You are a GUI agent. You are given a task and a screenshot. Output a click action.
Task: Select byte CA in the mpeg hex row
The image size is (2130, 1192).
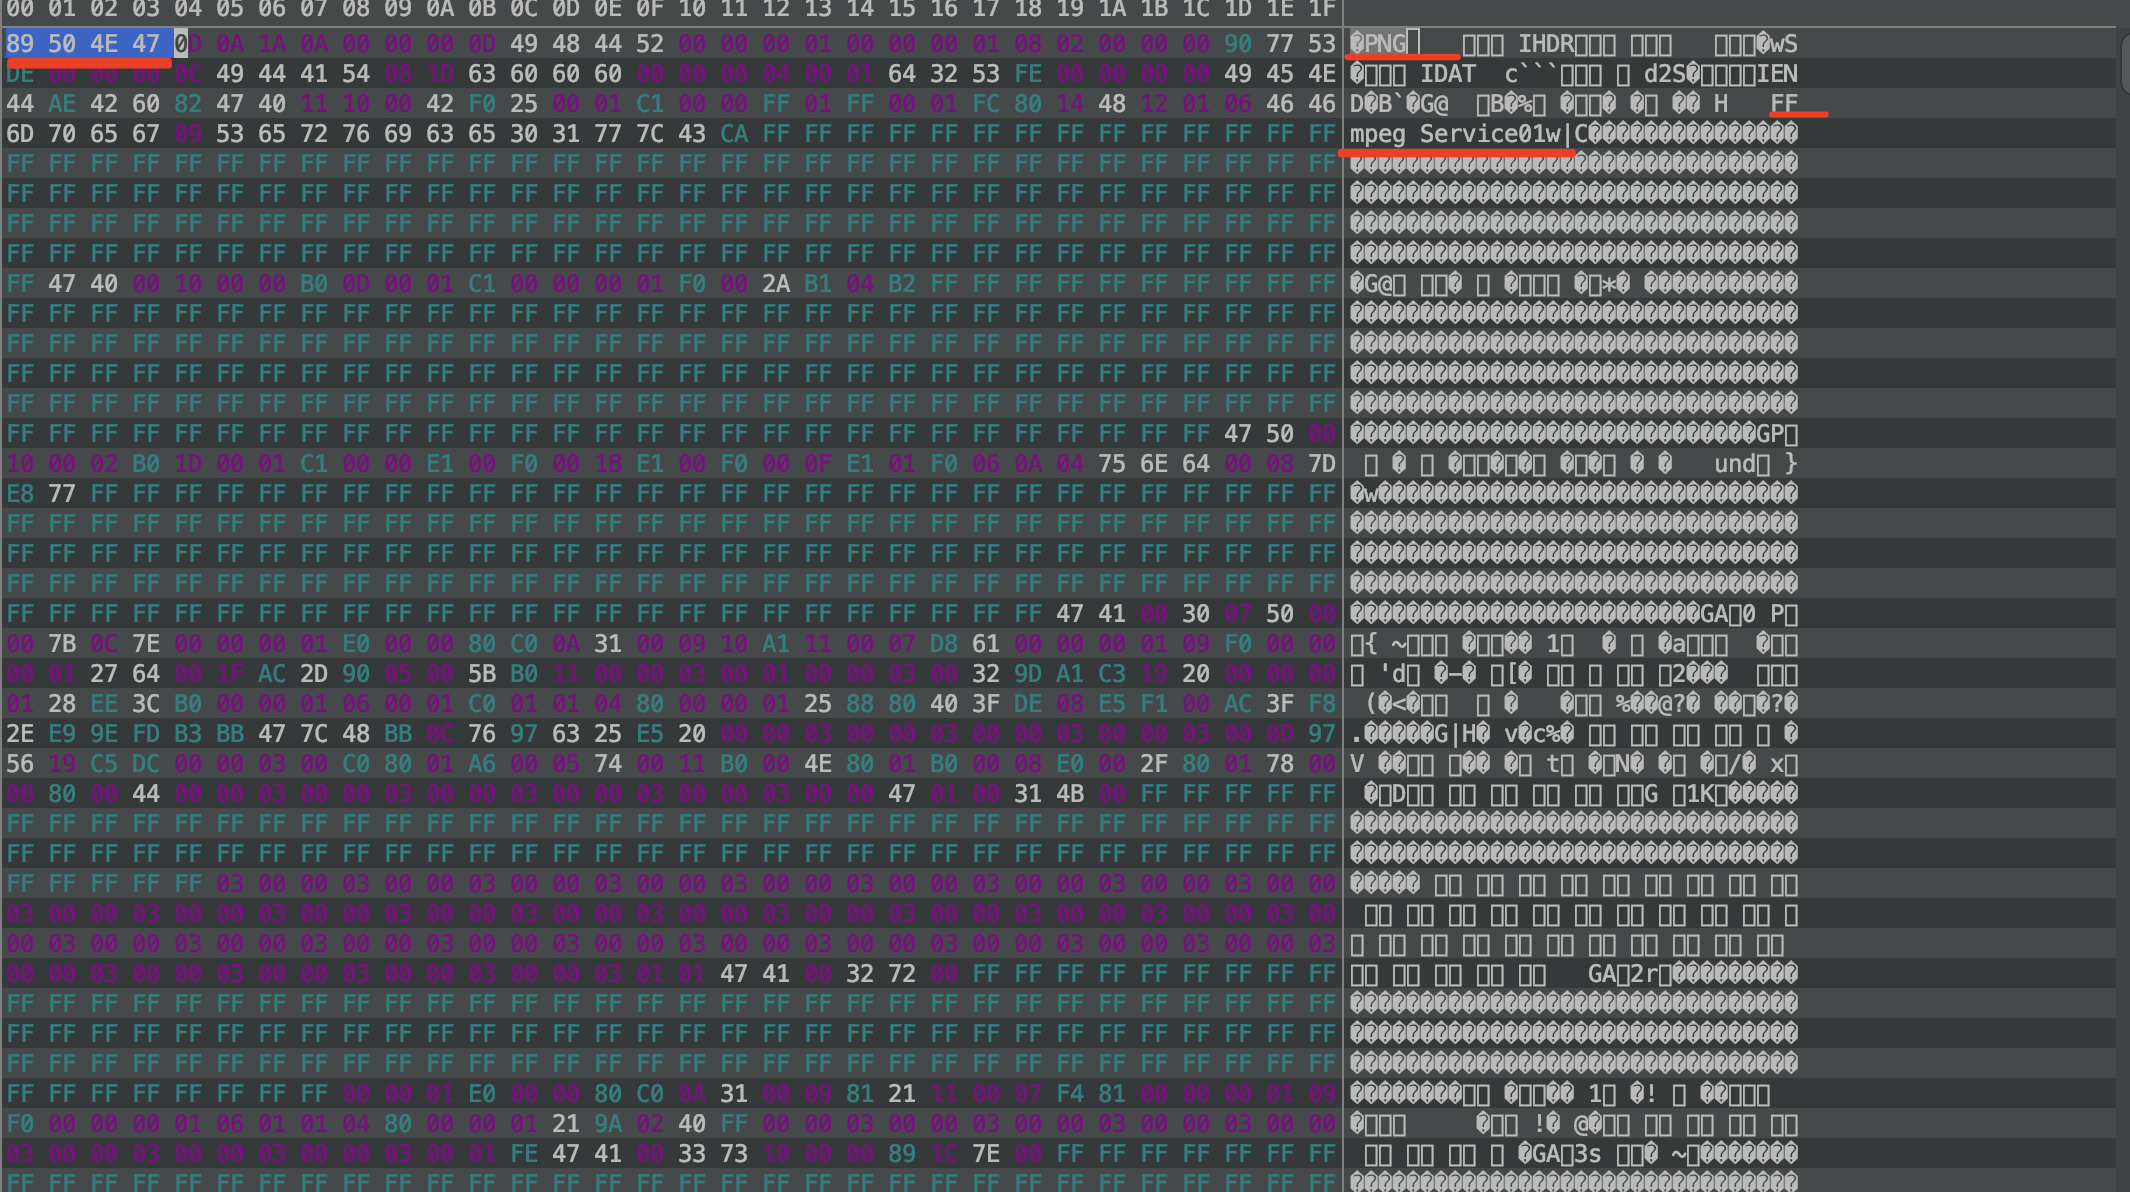point(734,134)
